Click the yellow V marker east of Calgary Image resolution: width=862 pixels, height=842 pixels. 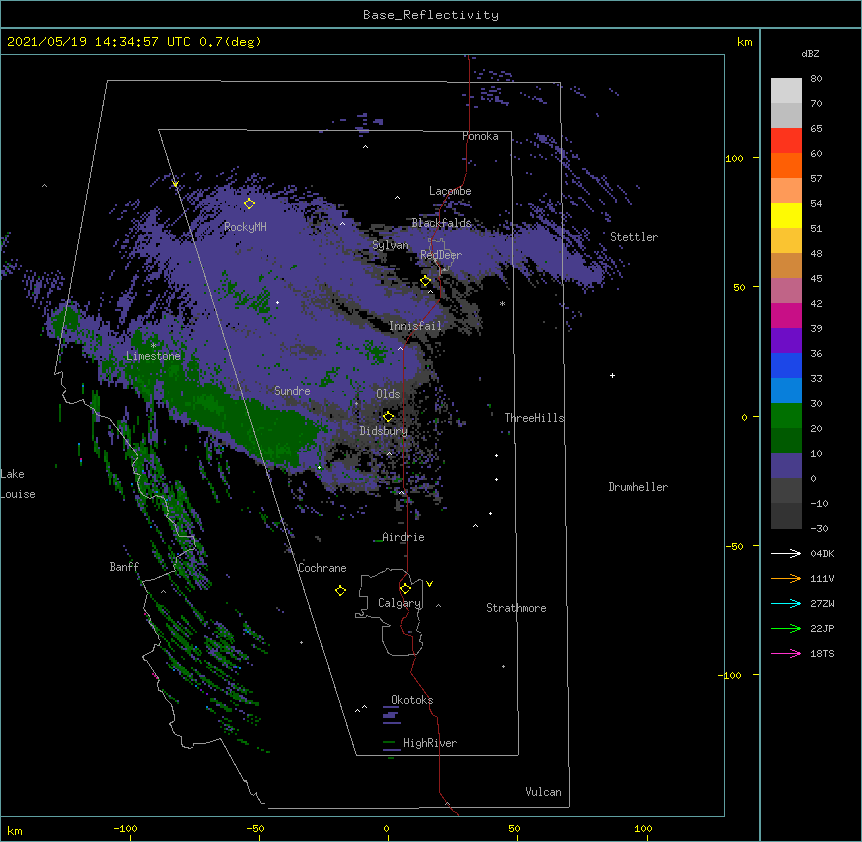(x=429, y=584)
